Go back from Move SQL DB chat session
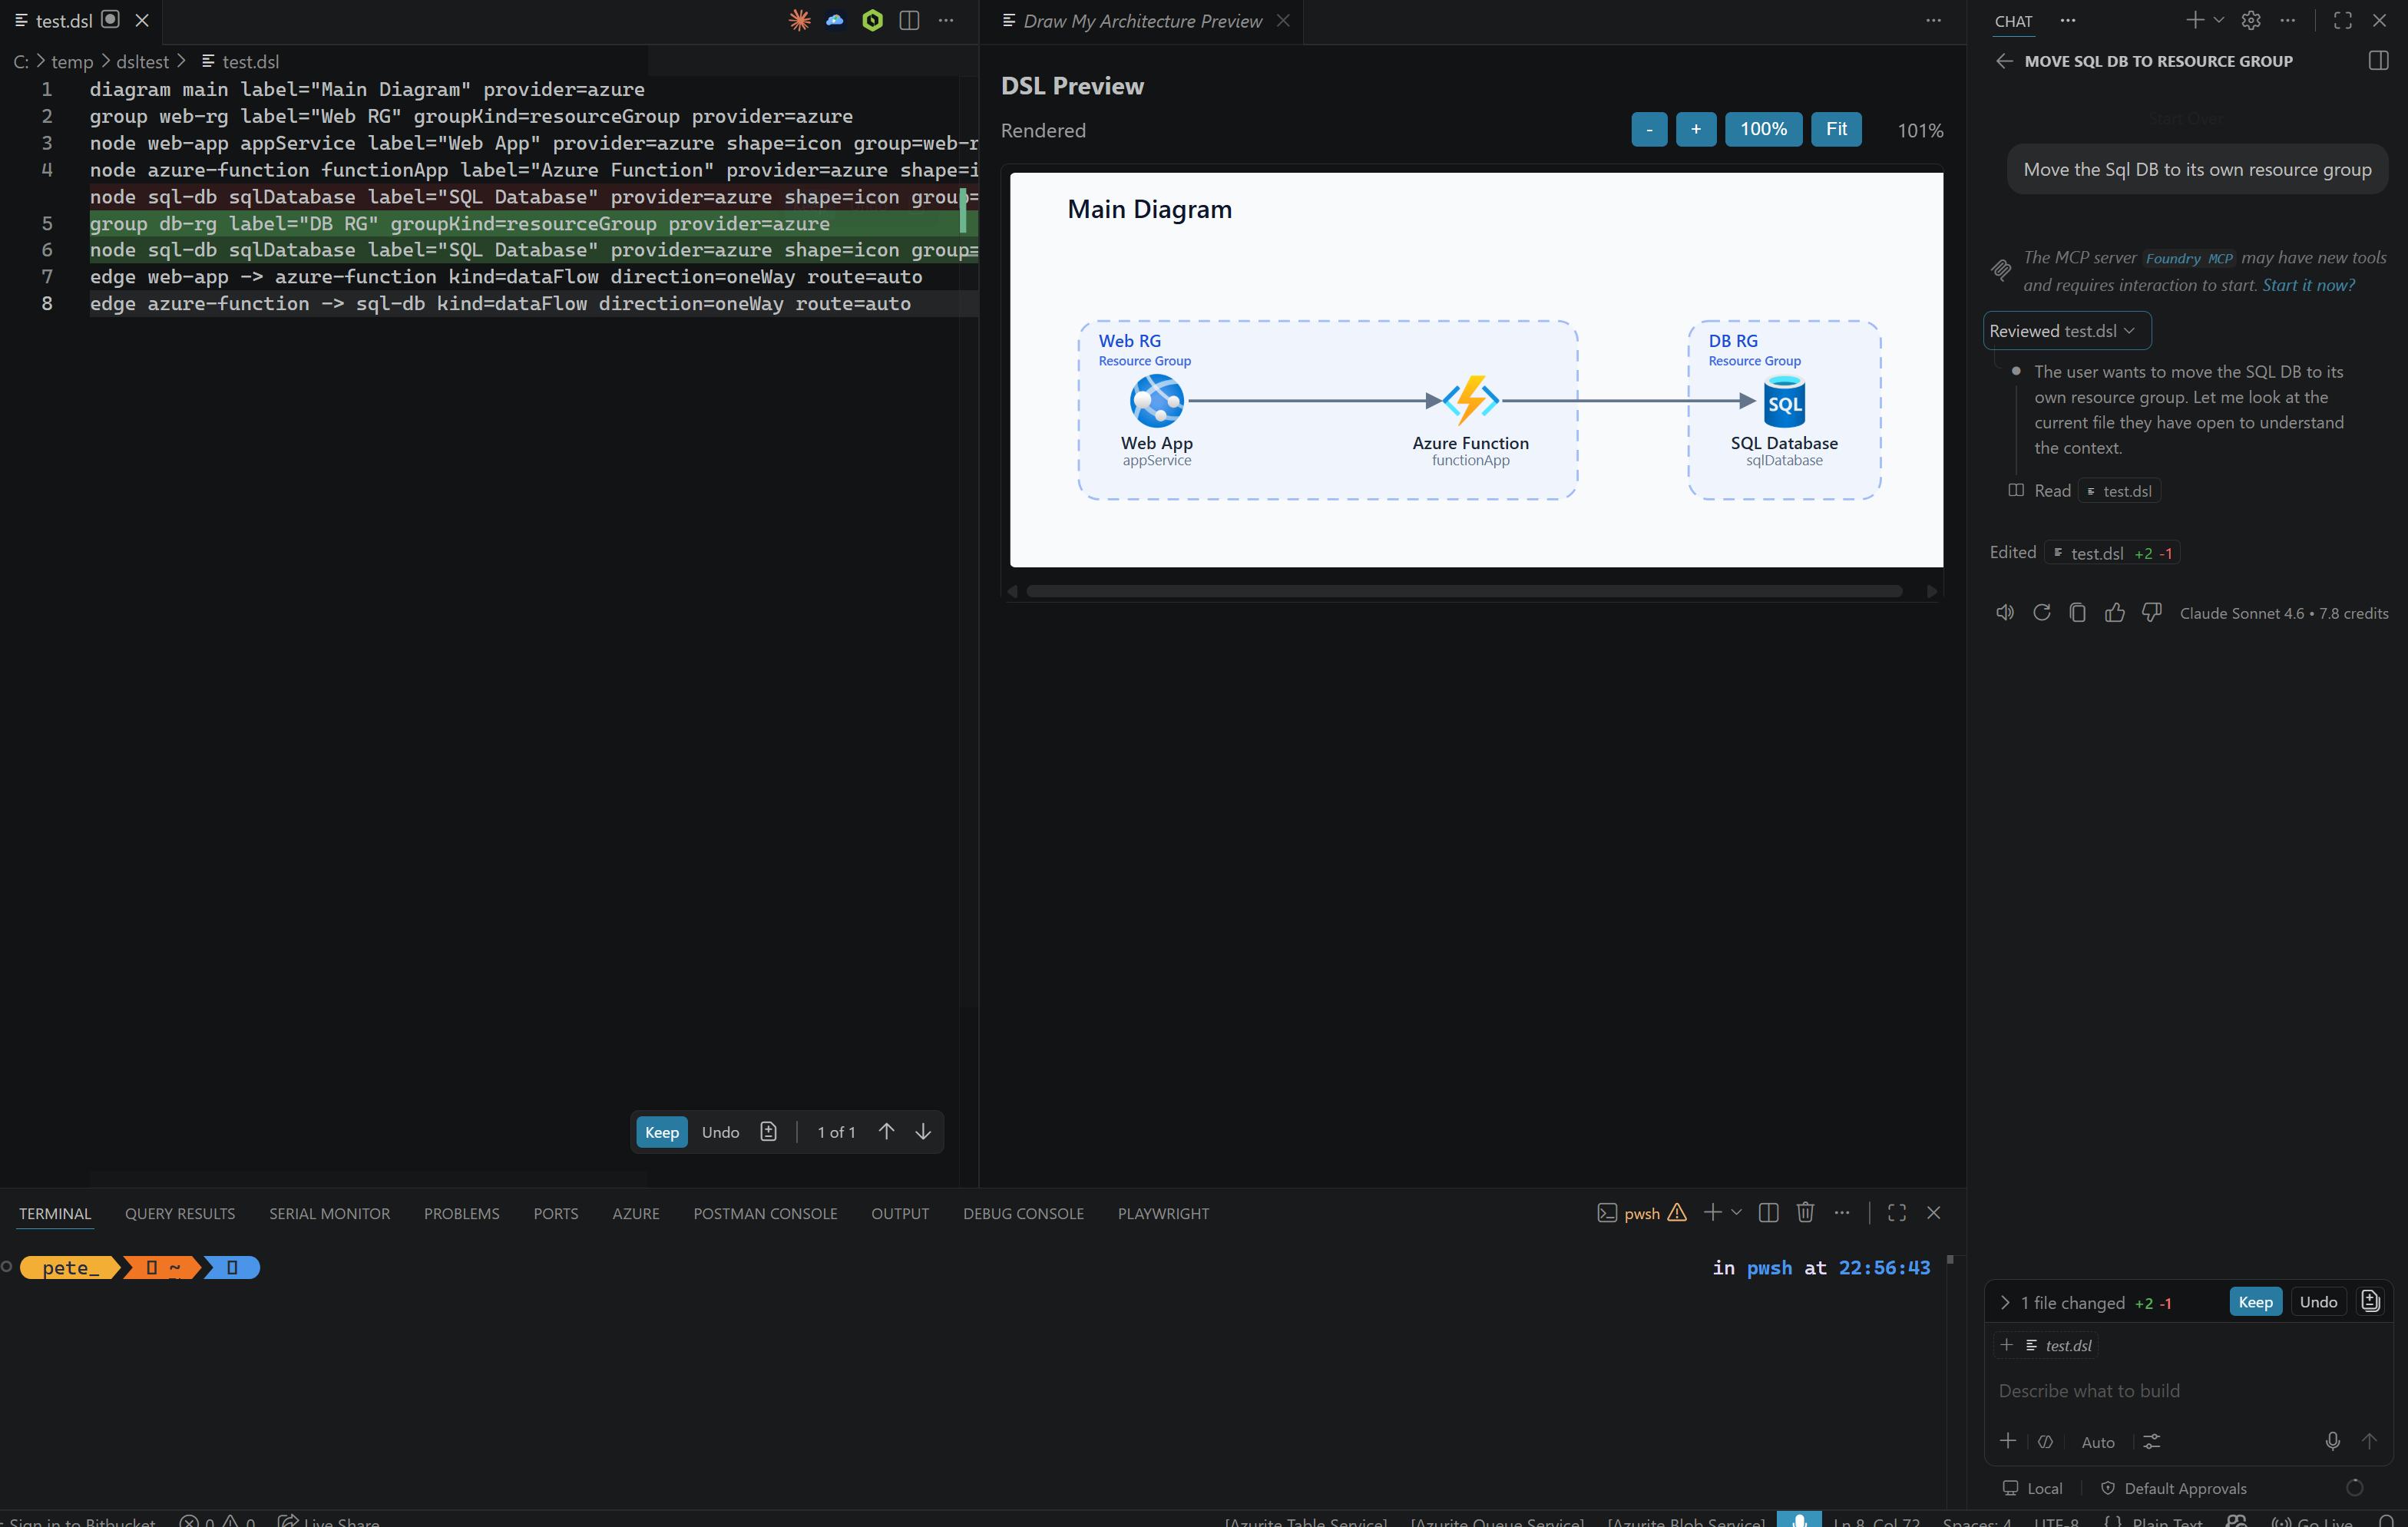Screen dimensions: 2408x1527 (x=2004, y=61)
